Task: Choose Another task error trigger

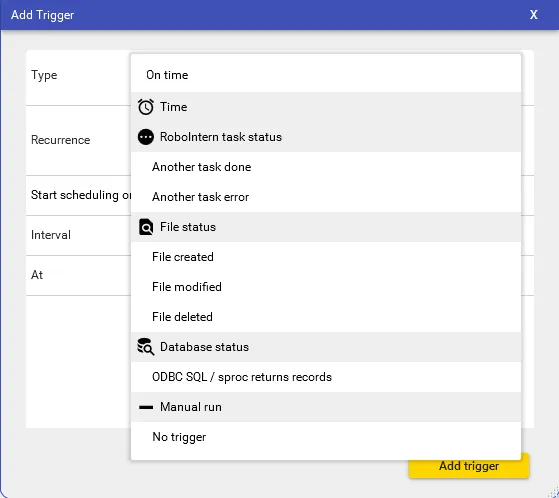Action: [x=326, y=197]
